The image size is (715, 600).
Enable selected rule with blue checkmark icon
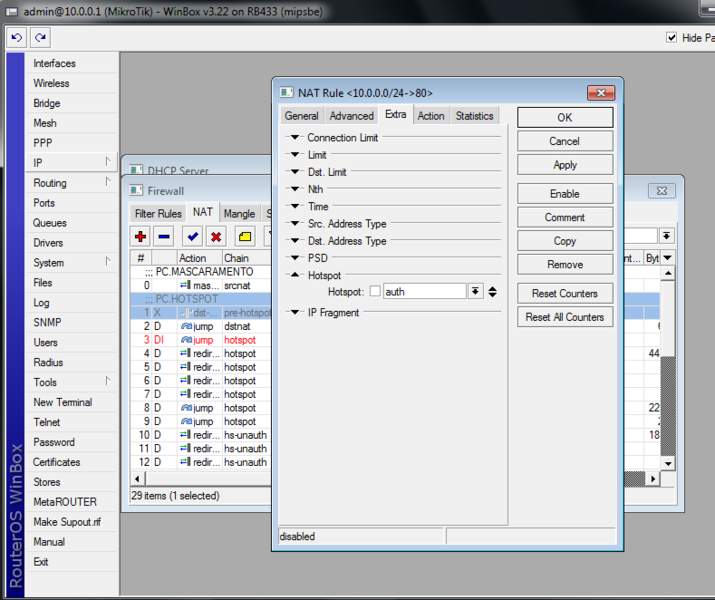(x=192, y=236)
